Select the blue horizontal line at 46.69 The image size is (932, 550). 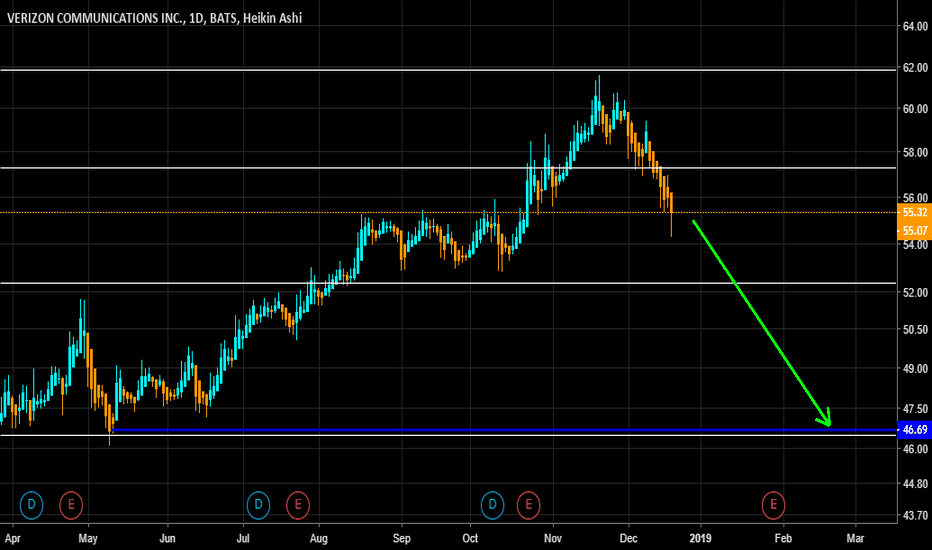tap(504, 429)
